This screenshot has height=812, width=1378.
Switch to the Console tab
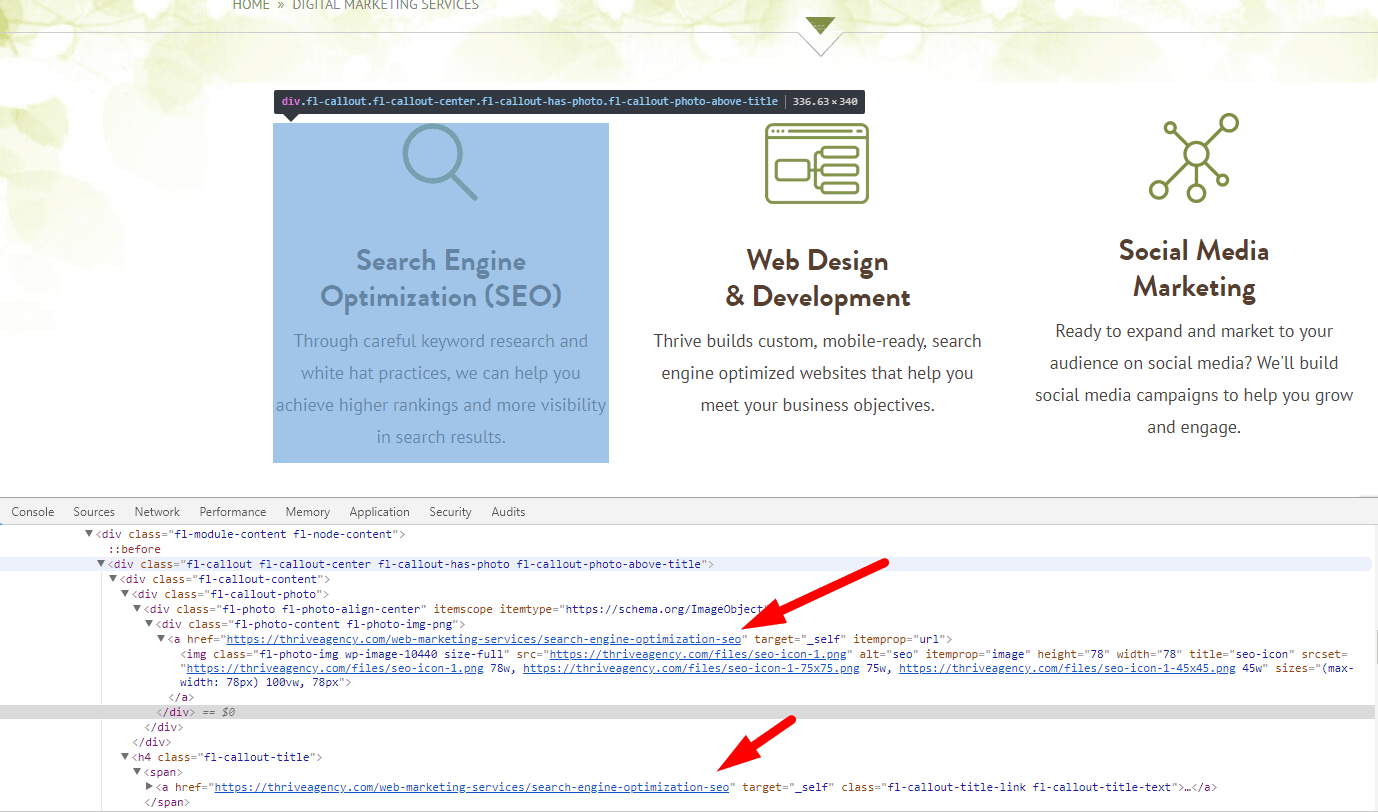tap(32, 511)
